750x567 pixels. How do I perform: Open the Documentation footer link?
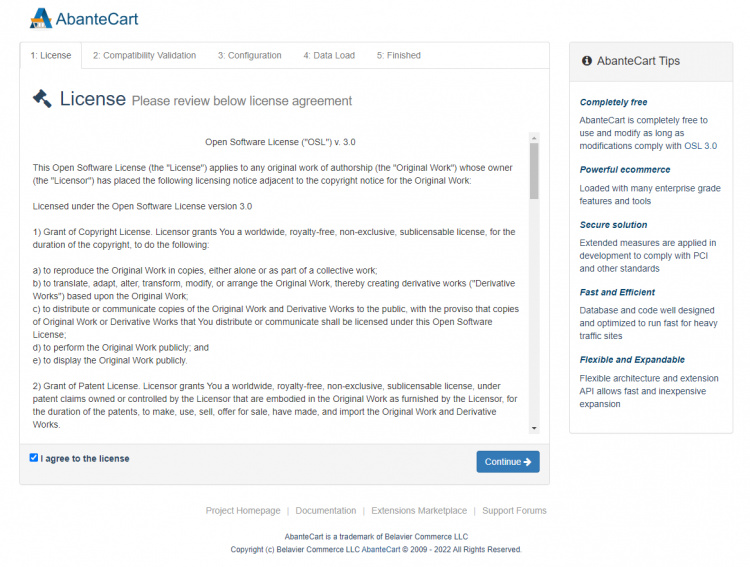[x=326, y=511]
